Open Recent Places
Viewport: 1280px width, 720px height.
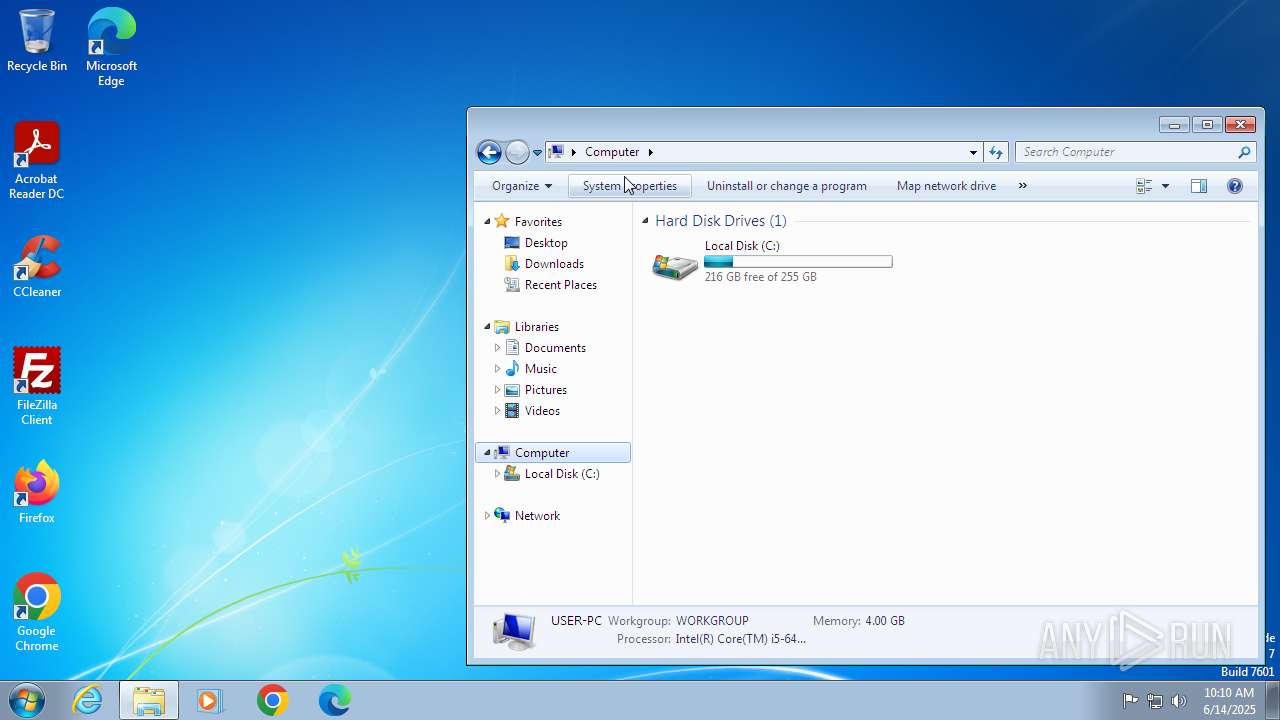click(x=560, y=285)
